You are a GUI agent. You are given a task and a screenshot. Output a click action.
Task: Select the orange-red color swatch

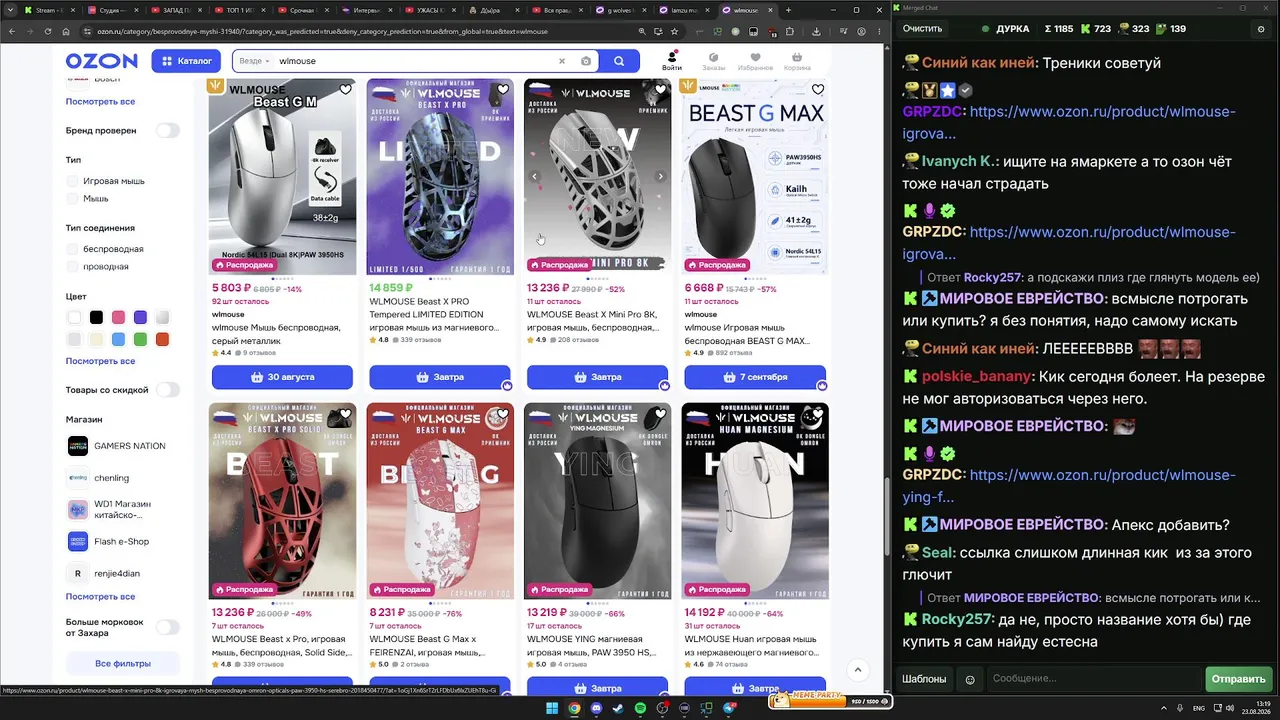click(x=162, y=339)
